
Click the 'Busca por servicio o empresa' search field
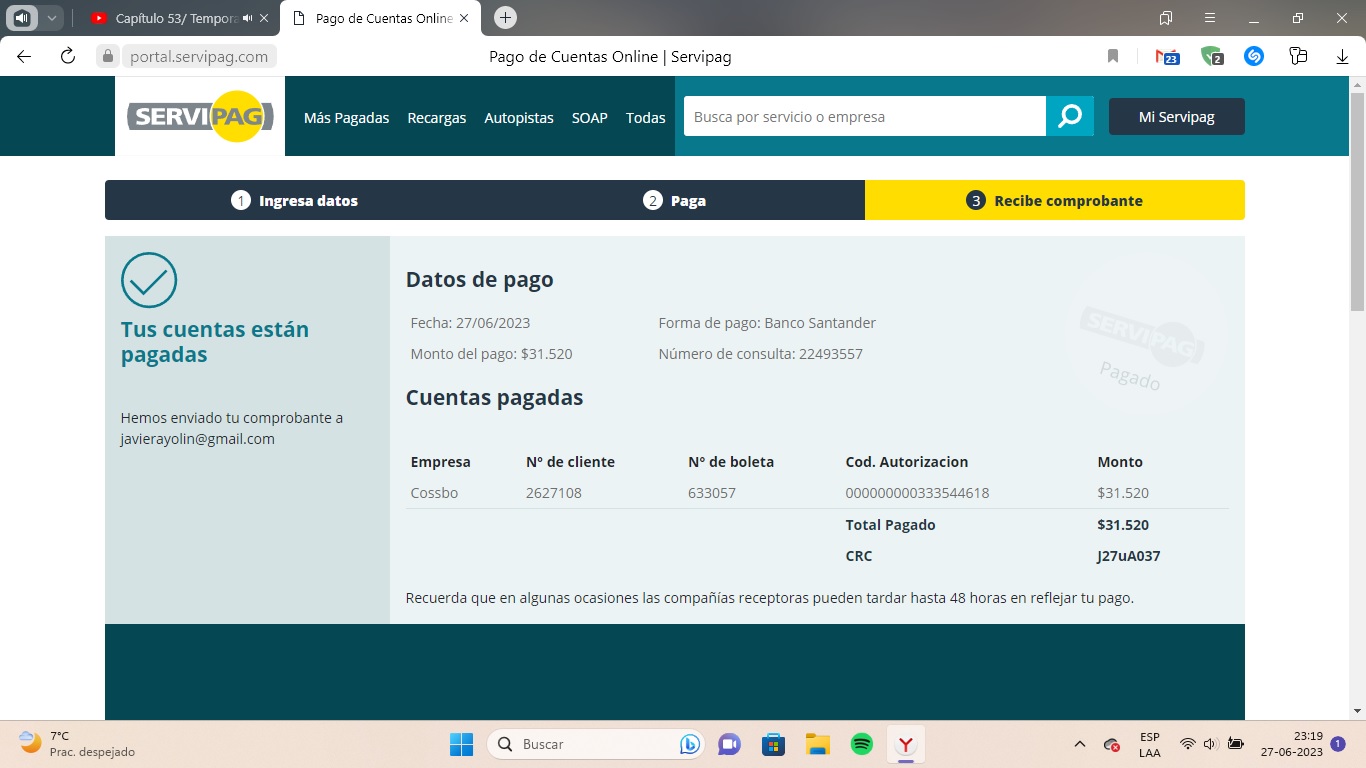(x=864, y=116)
